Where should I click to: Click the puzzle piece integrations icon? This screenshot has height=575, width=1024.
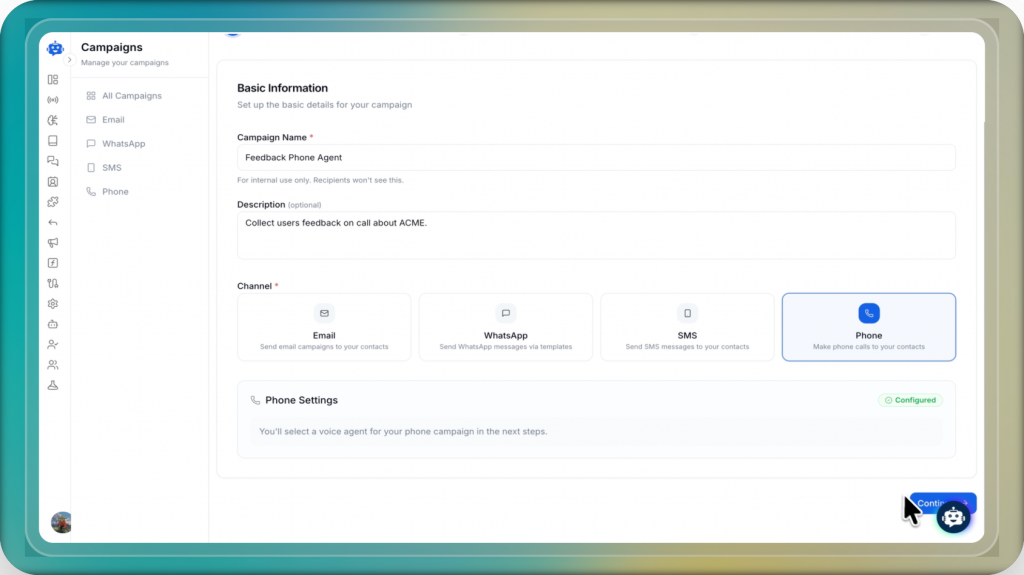point(53,202)
